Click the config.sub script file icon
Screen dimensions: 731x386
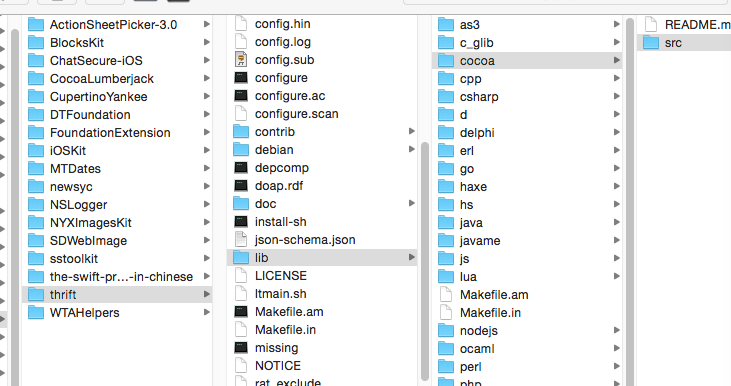coord(241,60)
